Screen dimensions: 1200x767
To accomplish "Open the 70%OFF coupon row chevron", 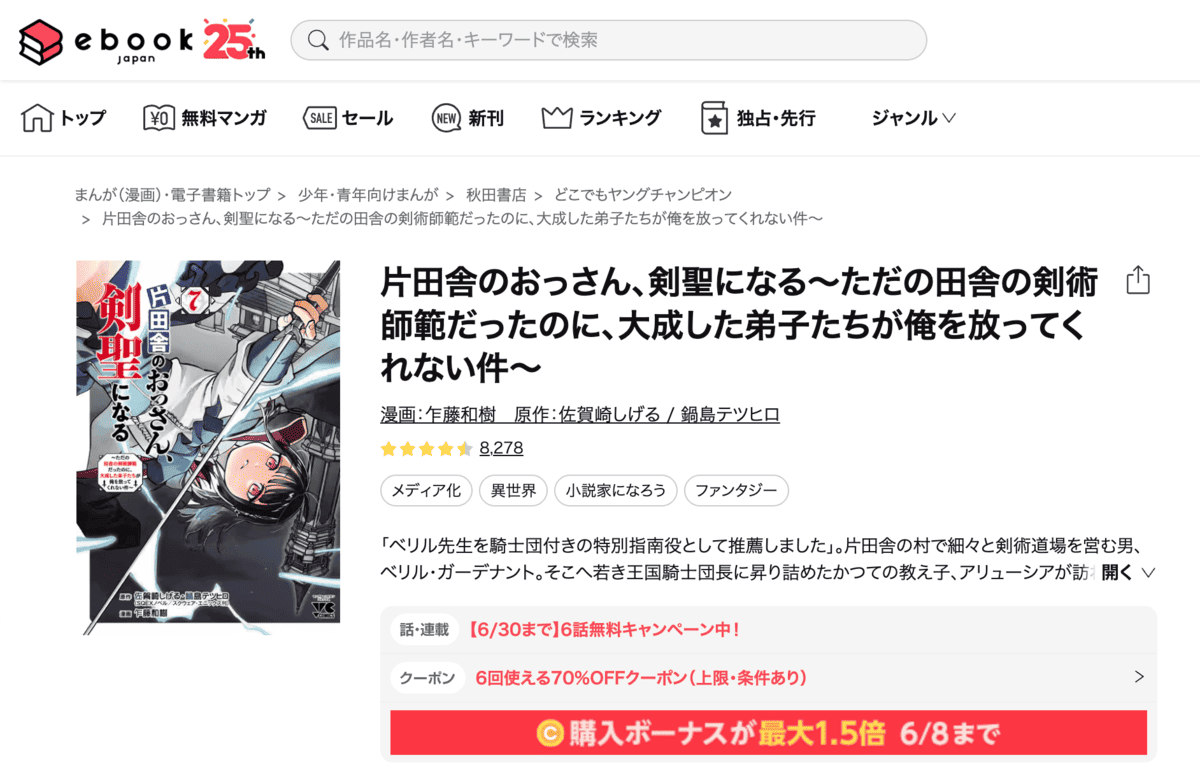I will [1139, 677].
